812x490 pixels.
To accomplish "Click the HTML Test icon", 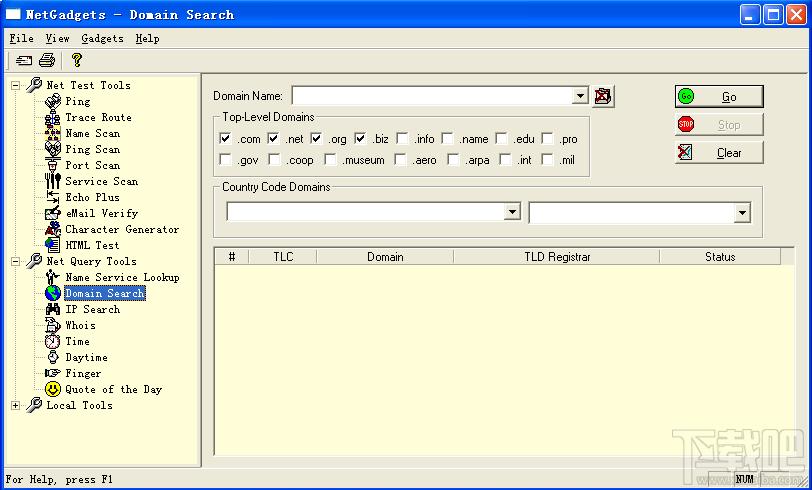I will point(53,246).
